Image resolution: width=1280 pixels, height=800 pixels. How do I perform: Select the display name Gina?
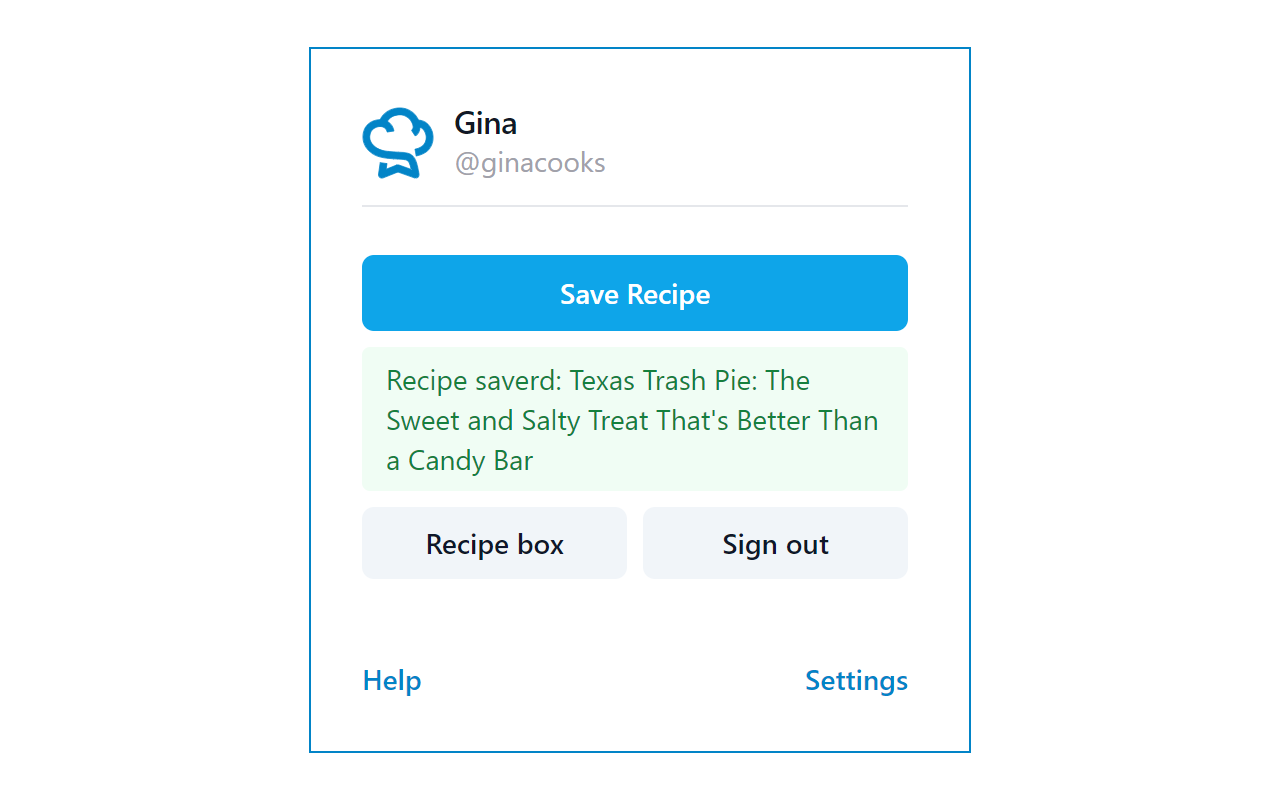tap(485, 124)
